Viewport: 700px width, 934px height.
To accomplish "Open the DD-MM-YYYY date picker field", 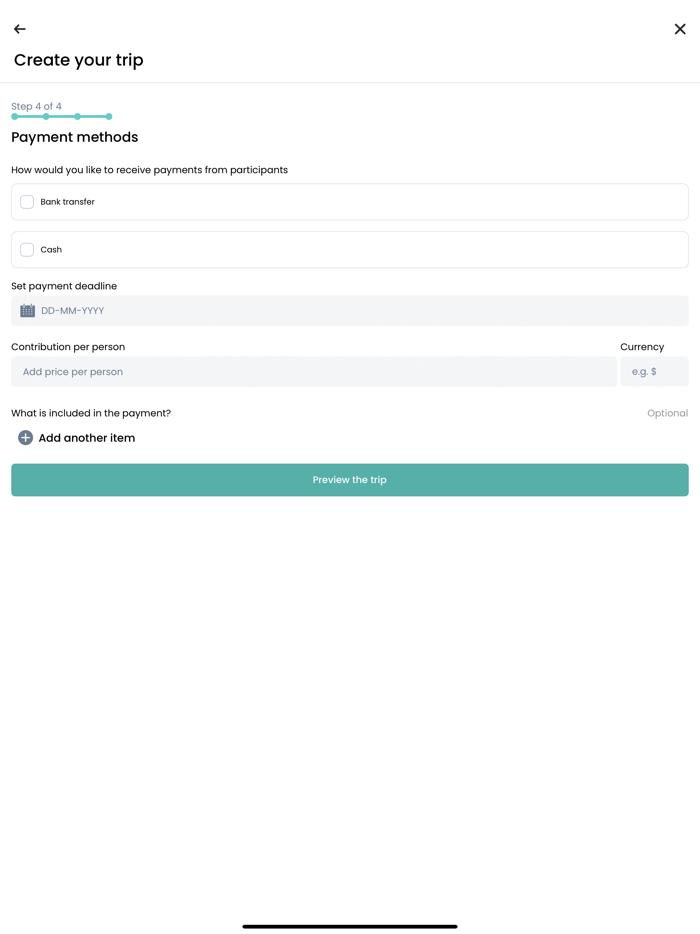I will (349, 311).
